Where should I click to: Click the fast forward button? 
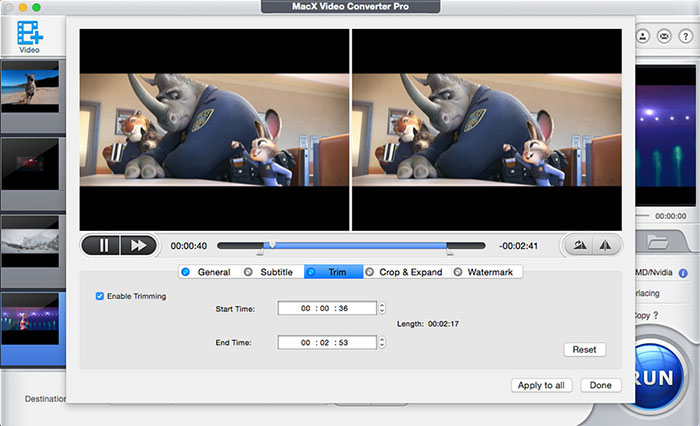pyautogui.click(x=139, y=245)
